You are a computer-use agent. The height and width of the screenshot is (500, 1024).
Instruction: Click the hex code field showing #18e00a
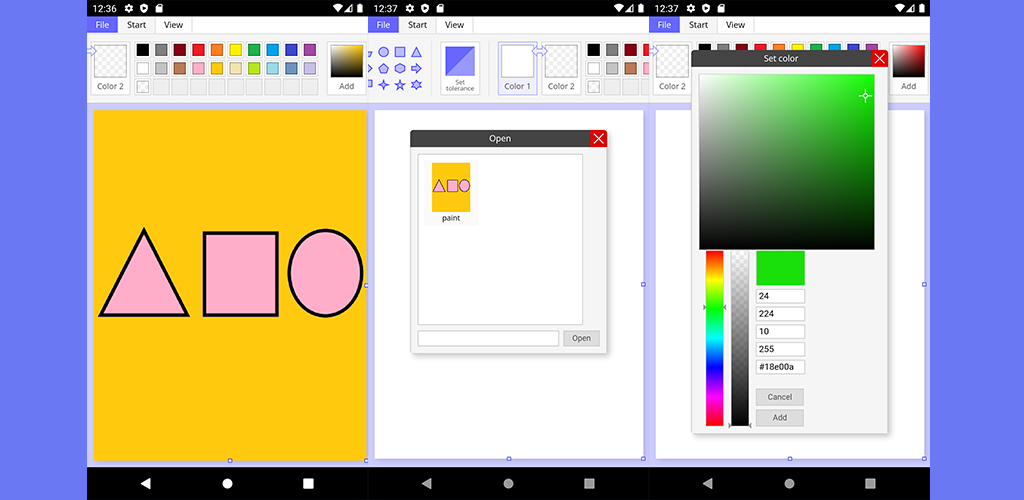(780, 367)
